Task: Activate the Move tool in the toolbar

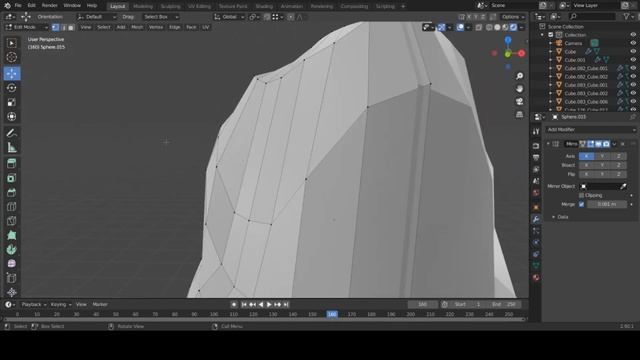Action: point(11,73)
